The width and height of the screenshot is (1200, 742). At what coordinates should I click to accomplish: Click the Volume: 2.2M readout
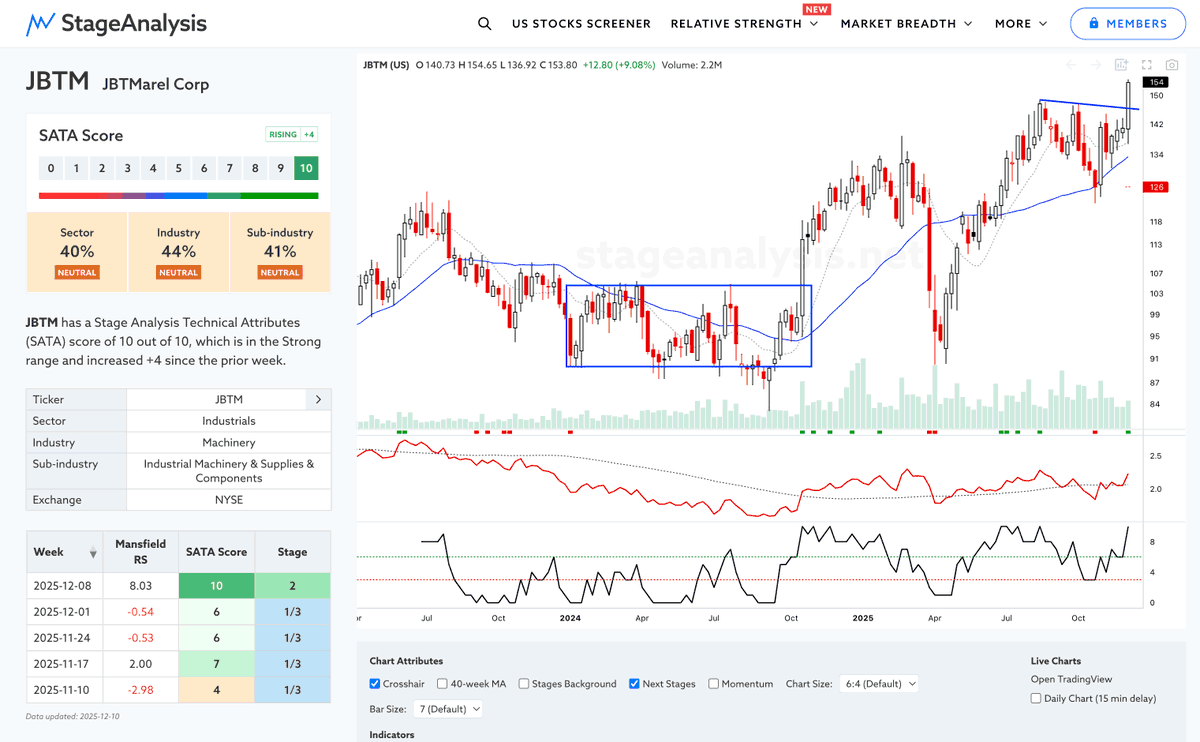coord(692,65)
